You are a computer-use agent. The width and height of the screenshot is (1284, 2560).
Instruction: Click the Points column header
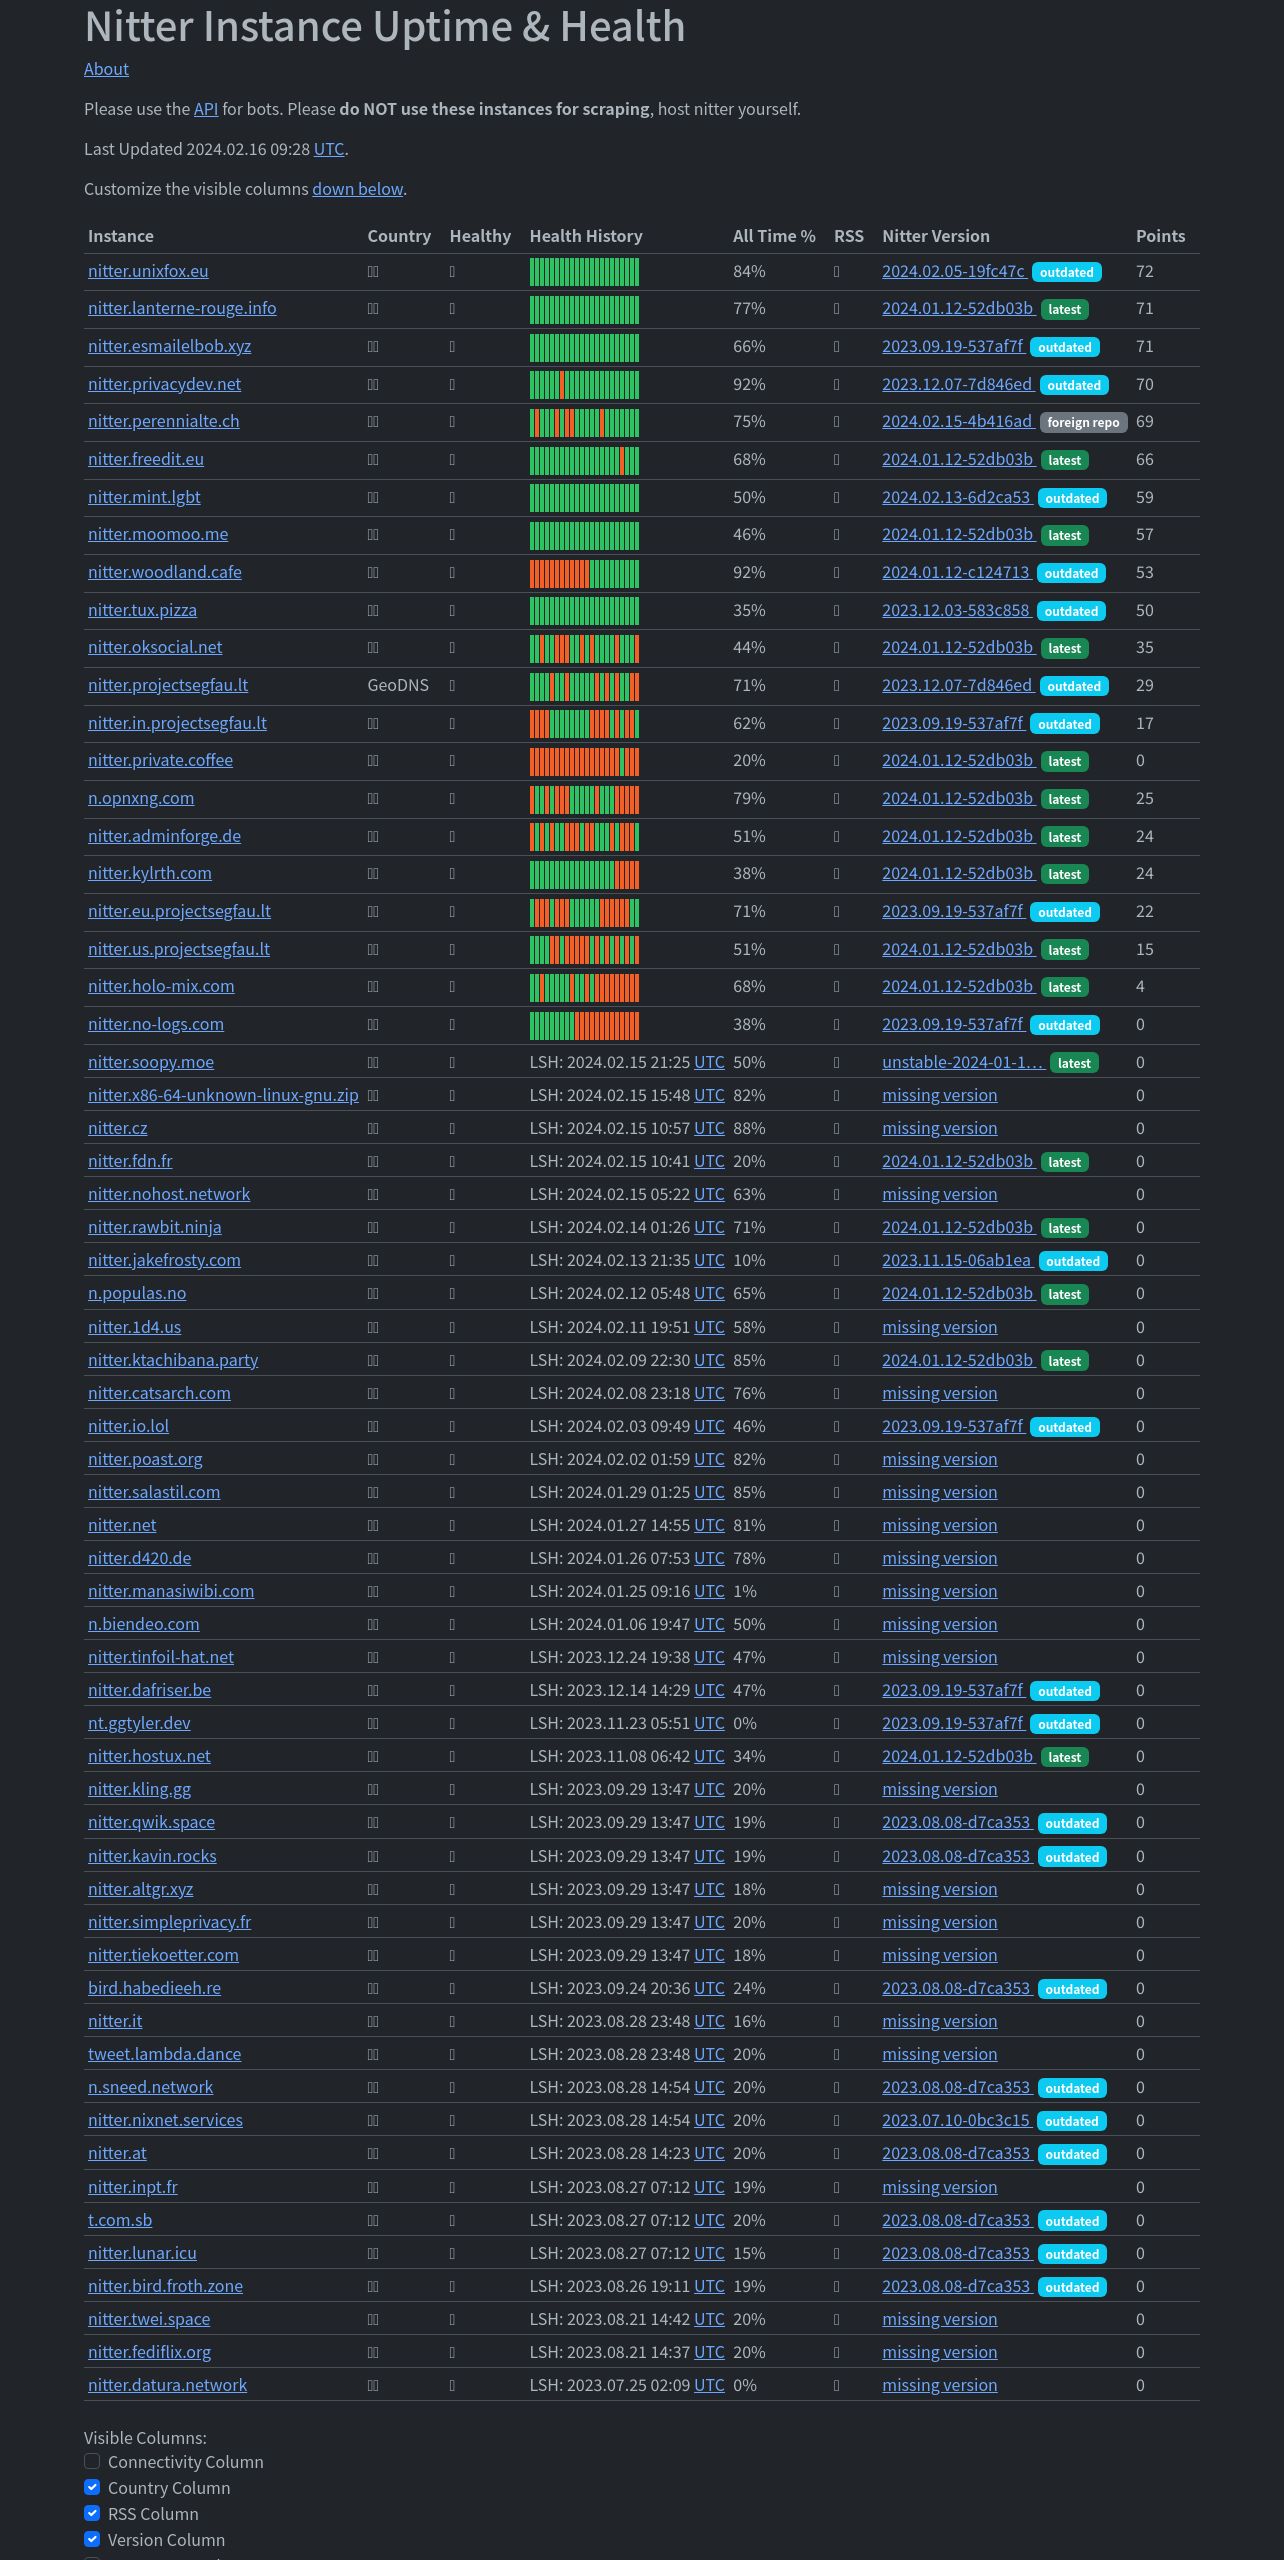[x=1160, y=236]
